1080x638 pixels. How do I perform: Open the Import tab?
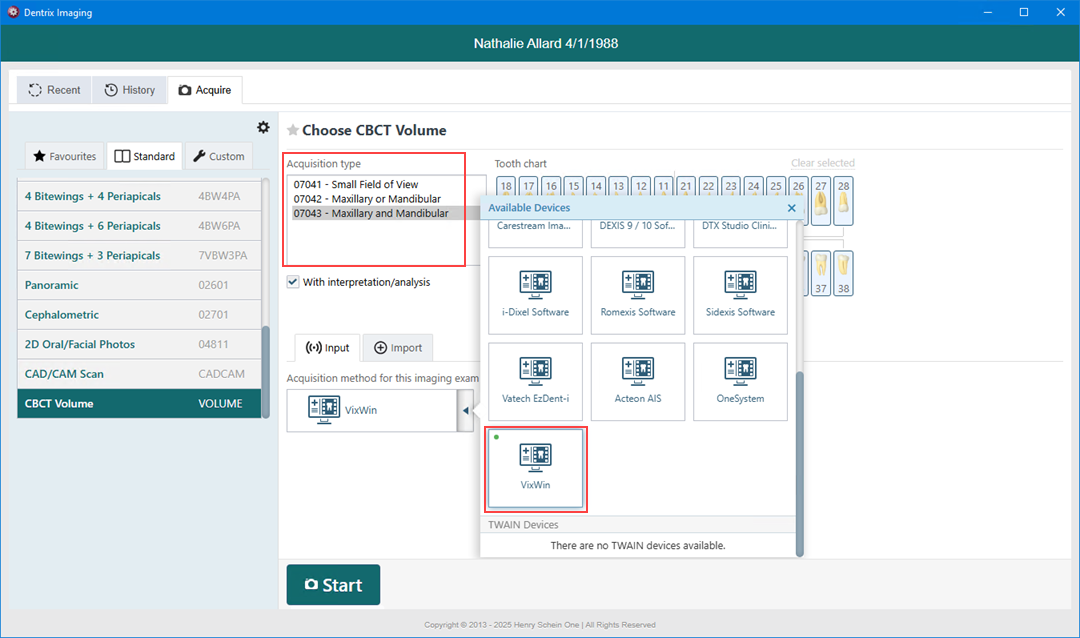click(x=397, y=348)
